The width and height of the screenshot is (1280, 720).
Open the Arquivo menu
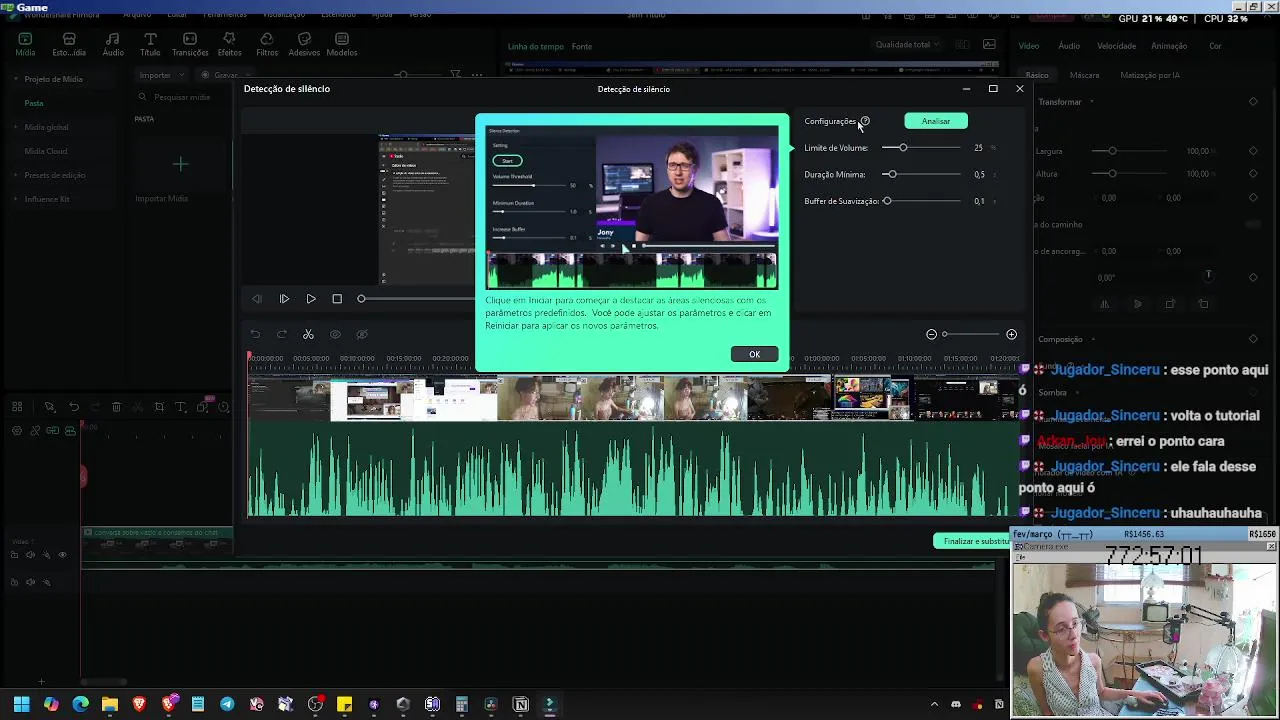click(137, 15)
